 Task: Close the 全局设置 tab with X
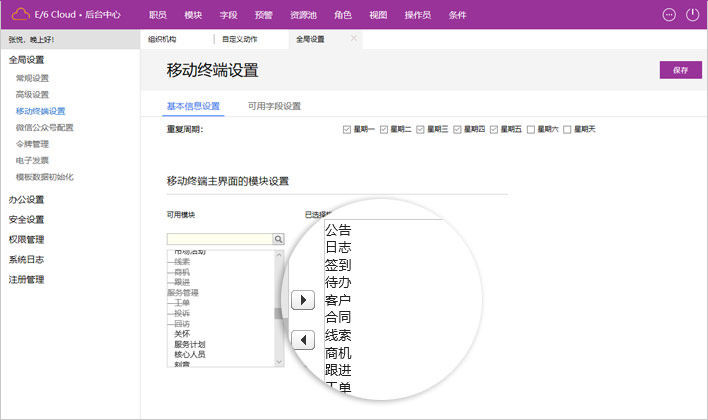pyautogui.click(x=354, y=38)
